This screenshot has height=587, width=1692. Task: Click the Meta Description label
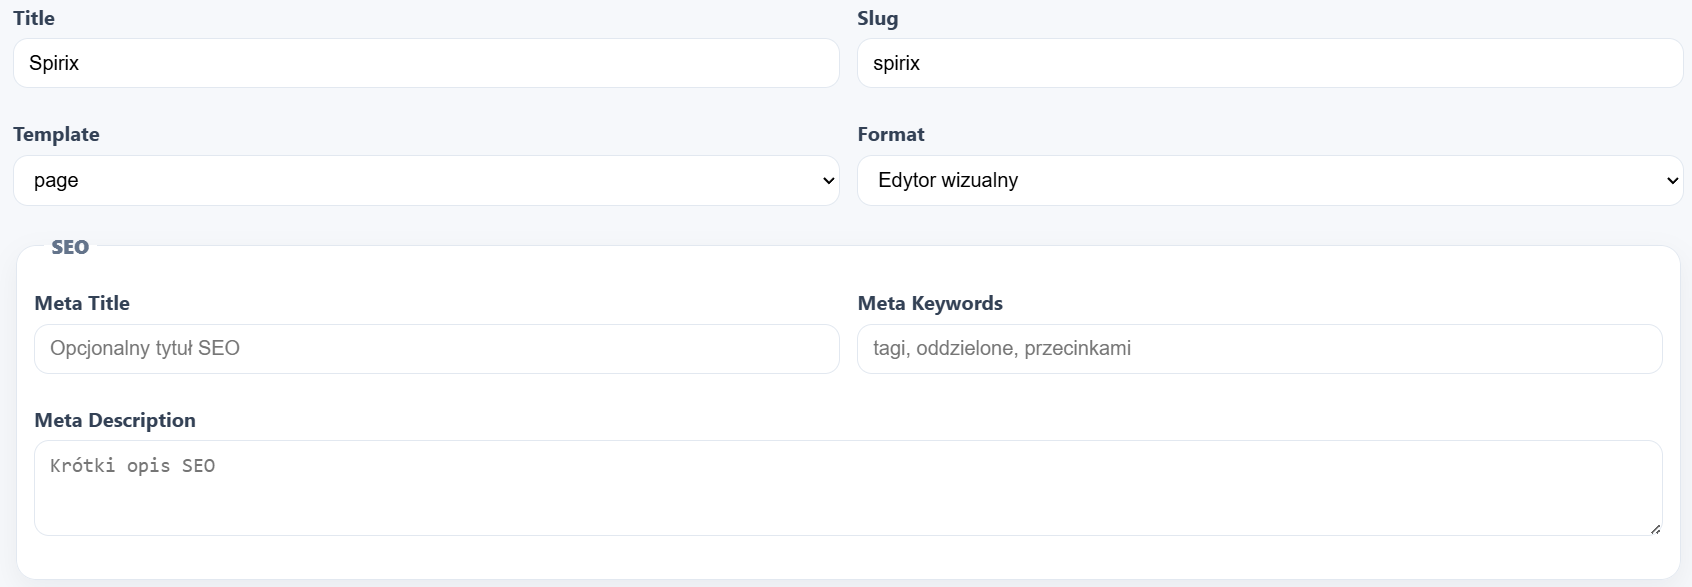pyautogui.click(x=115, y=420)
